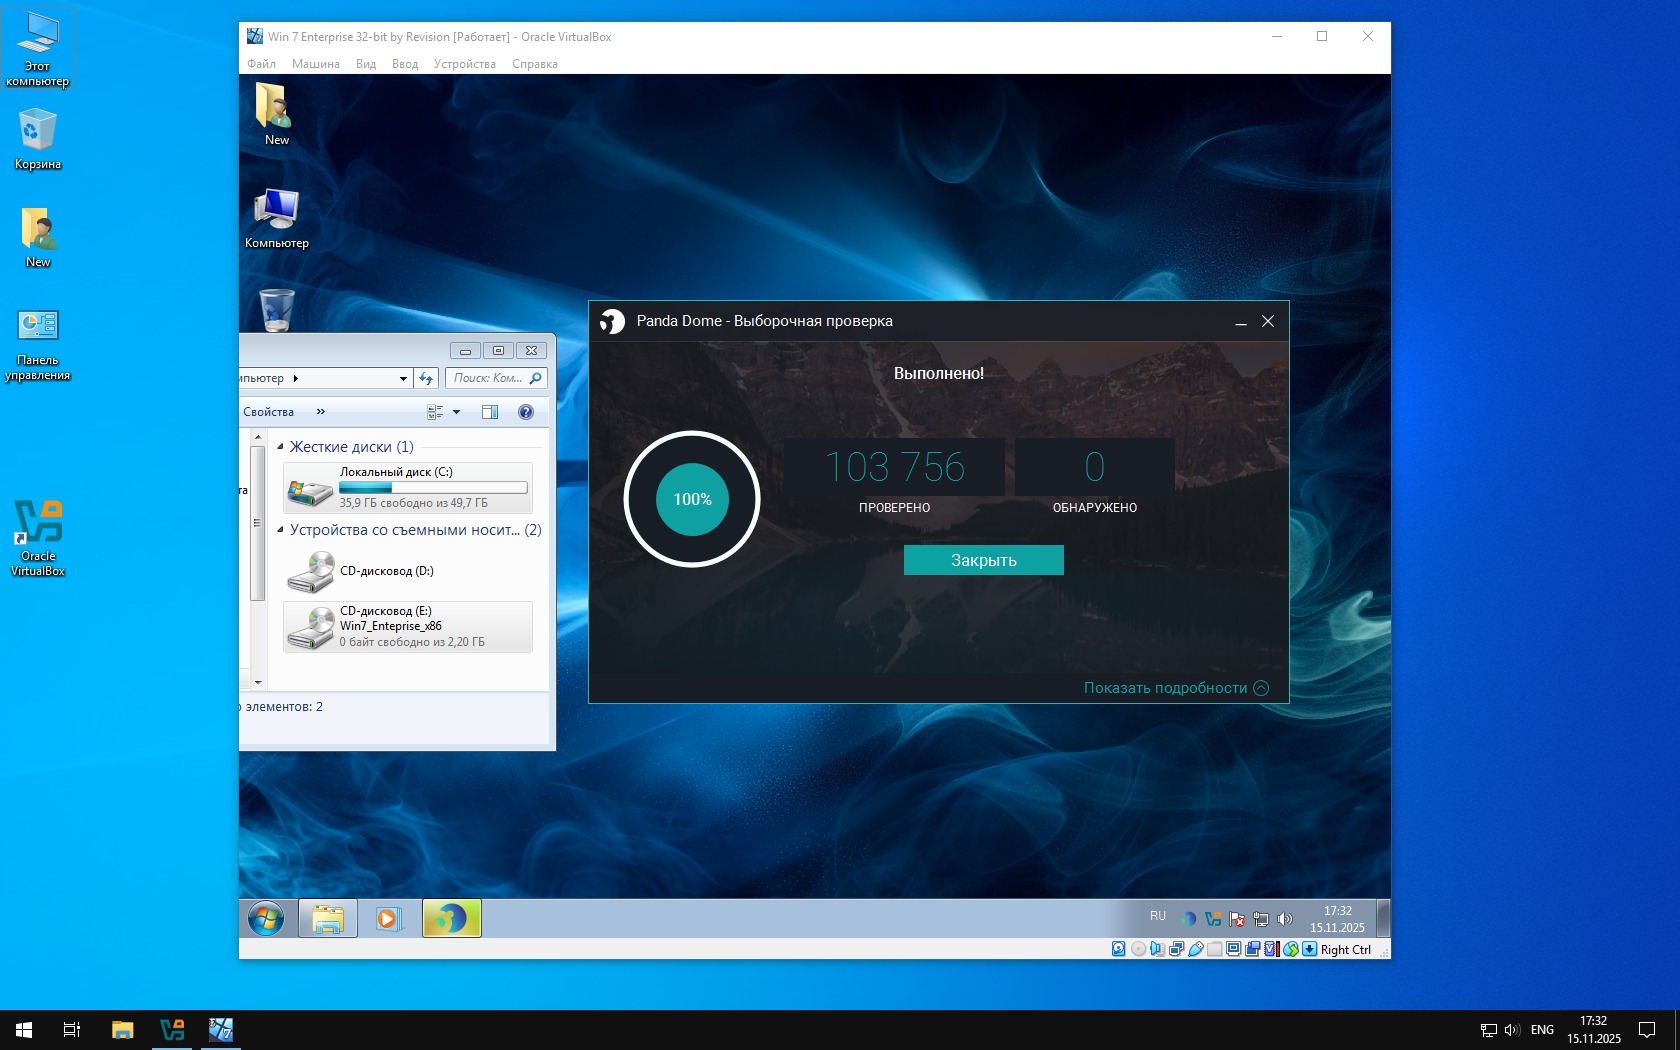Click the Panda Dome icon in the guest taskbar
The image size is (1680, 1050).
[452, 918]
